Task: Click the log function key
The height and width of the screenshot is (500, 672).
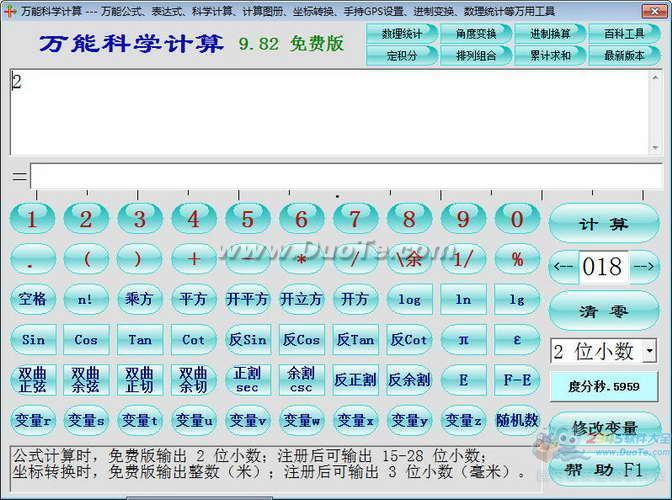Action: (x=409, y=299)
